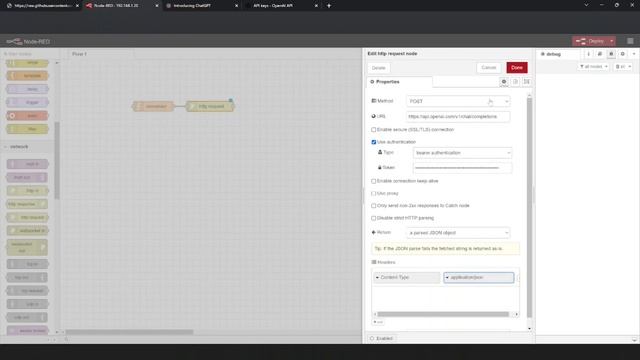Select the delay node in palette

[x=27, y=89]
